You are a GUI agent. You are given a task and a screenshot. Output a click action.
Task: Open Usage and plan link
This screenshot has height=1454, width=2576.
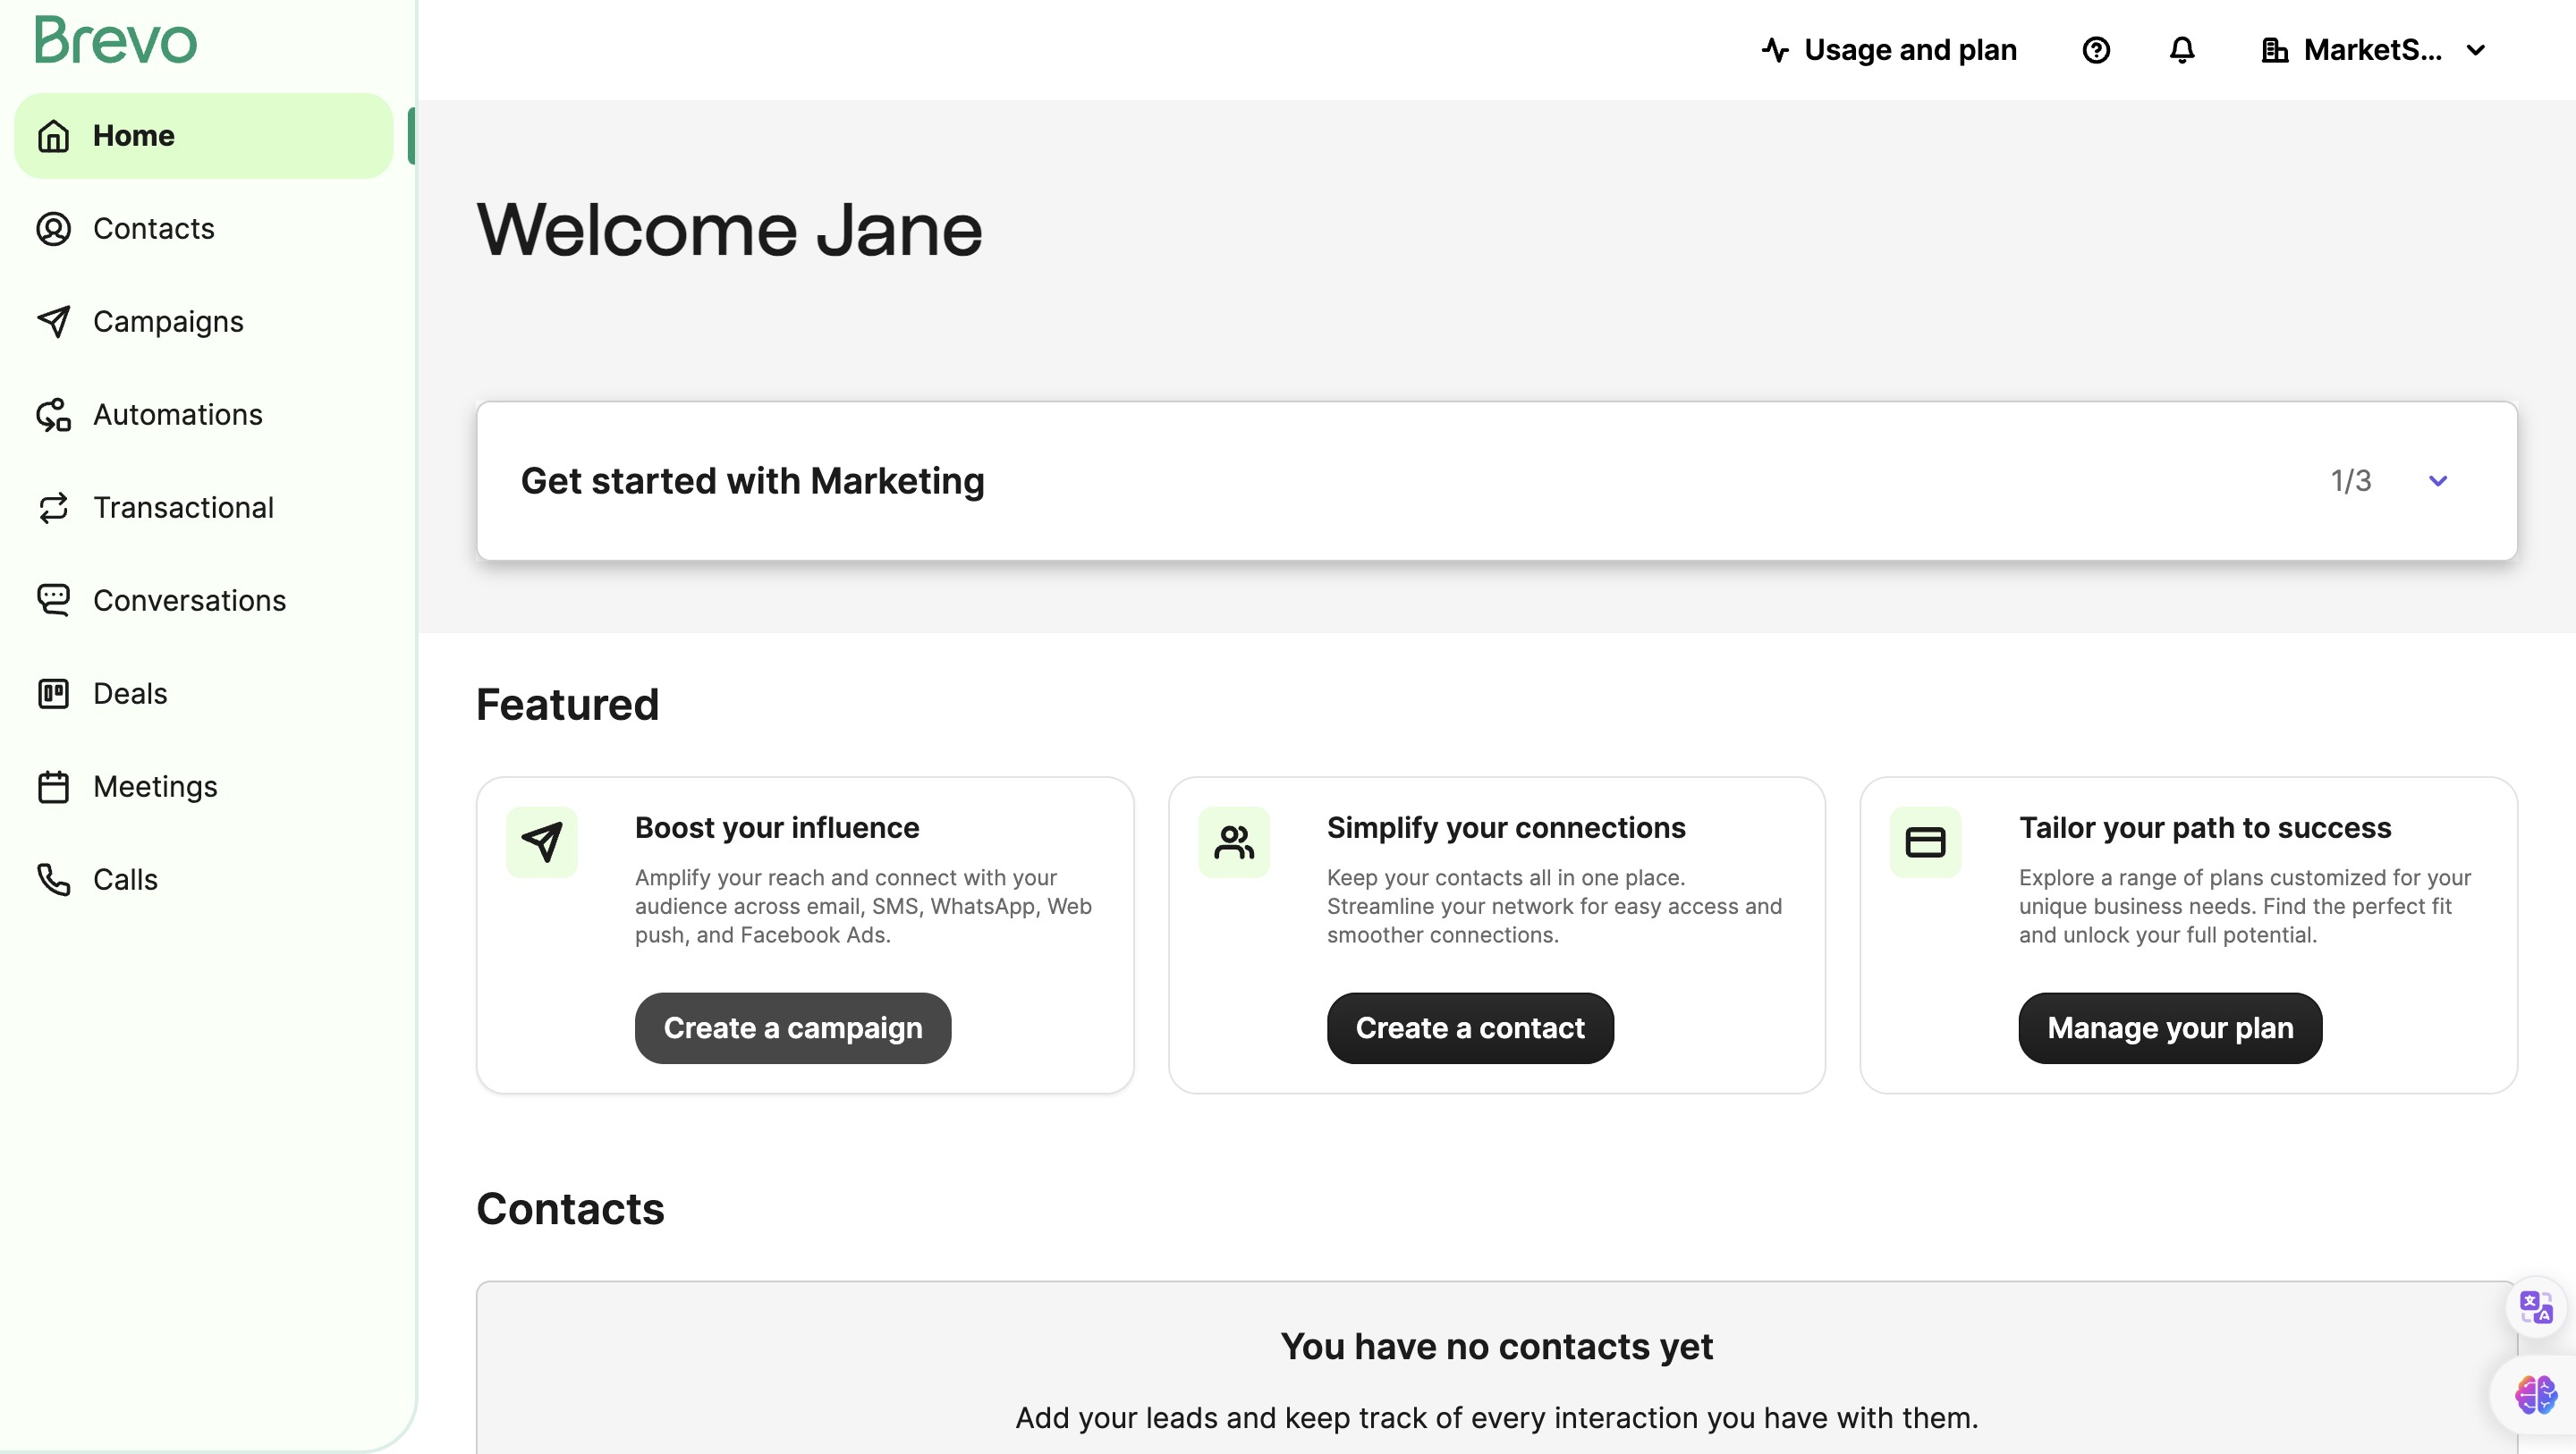coord(1889,50)
